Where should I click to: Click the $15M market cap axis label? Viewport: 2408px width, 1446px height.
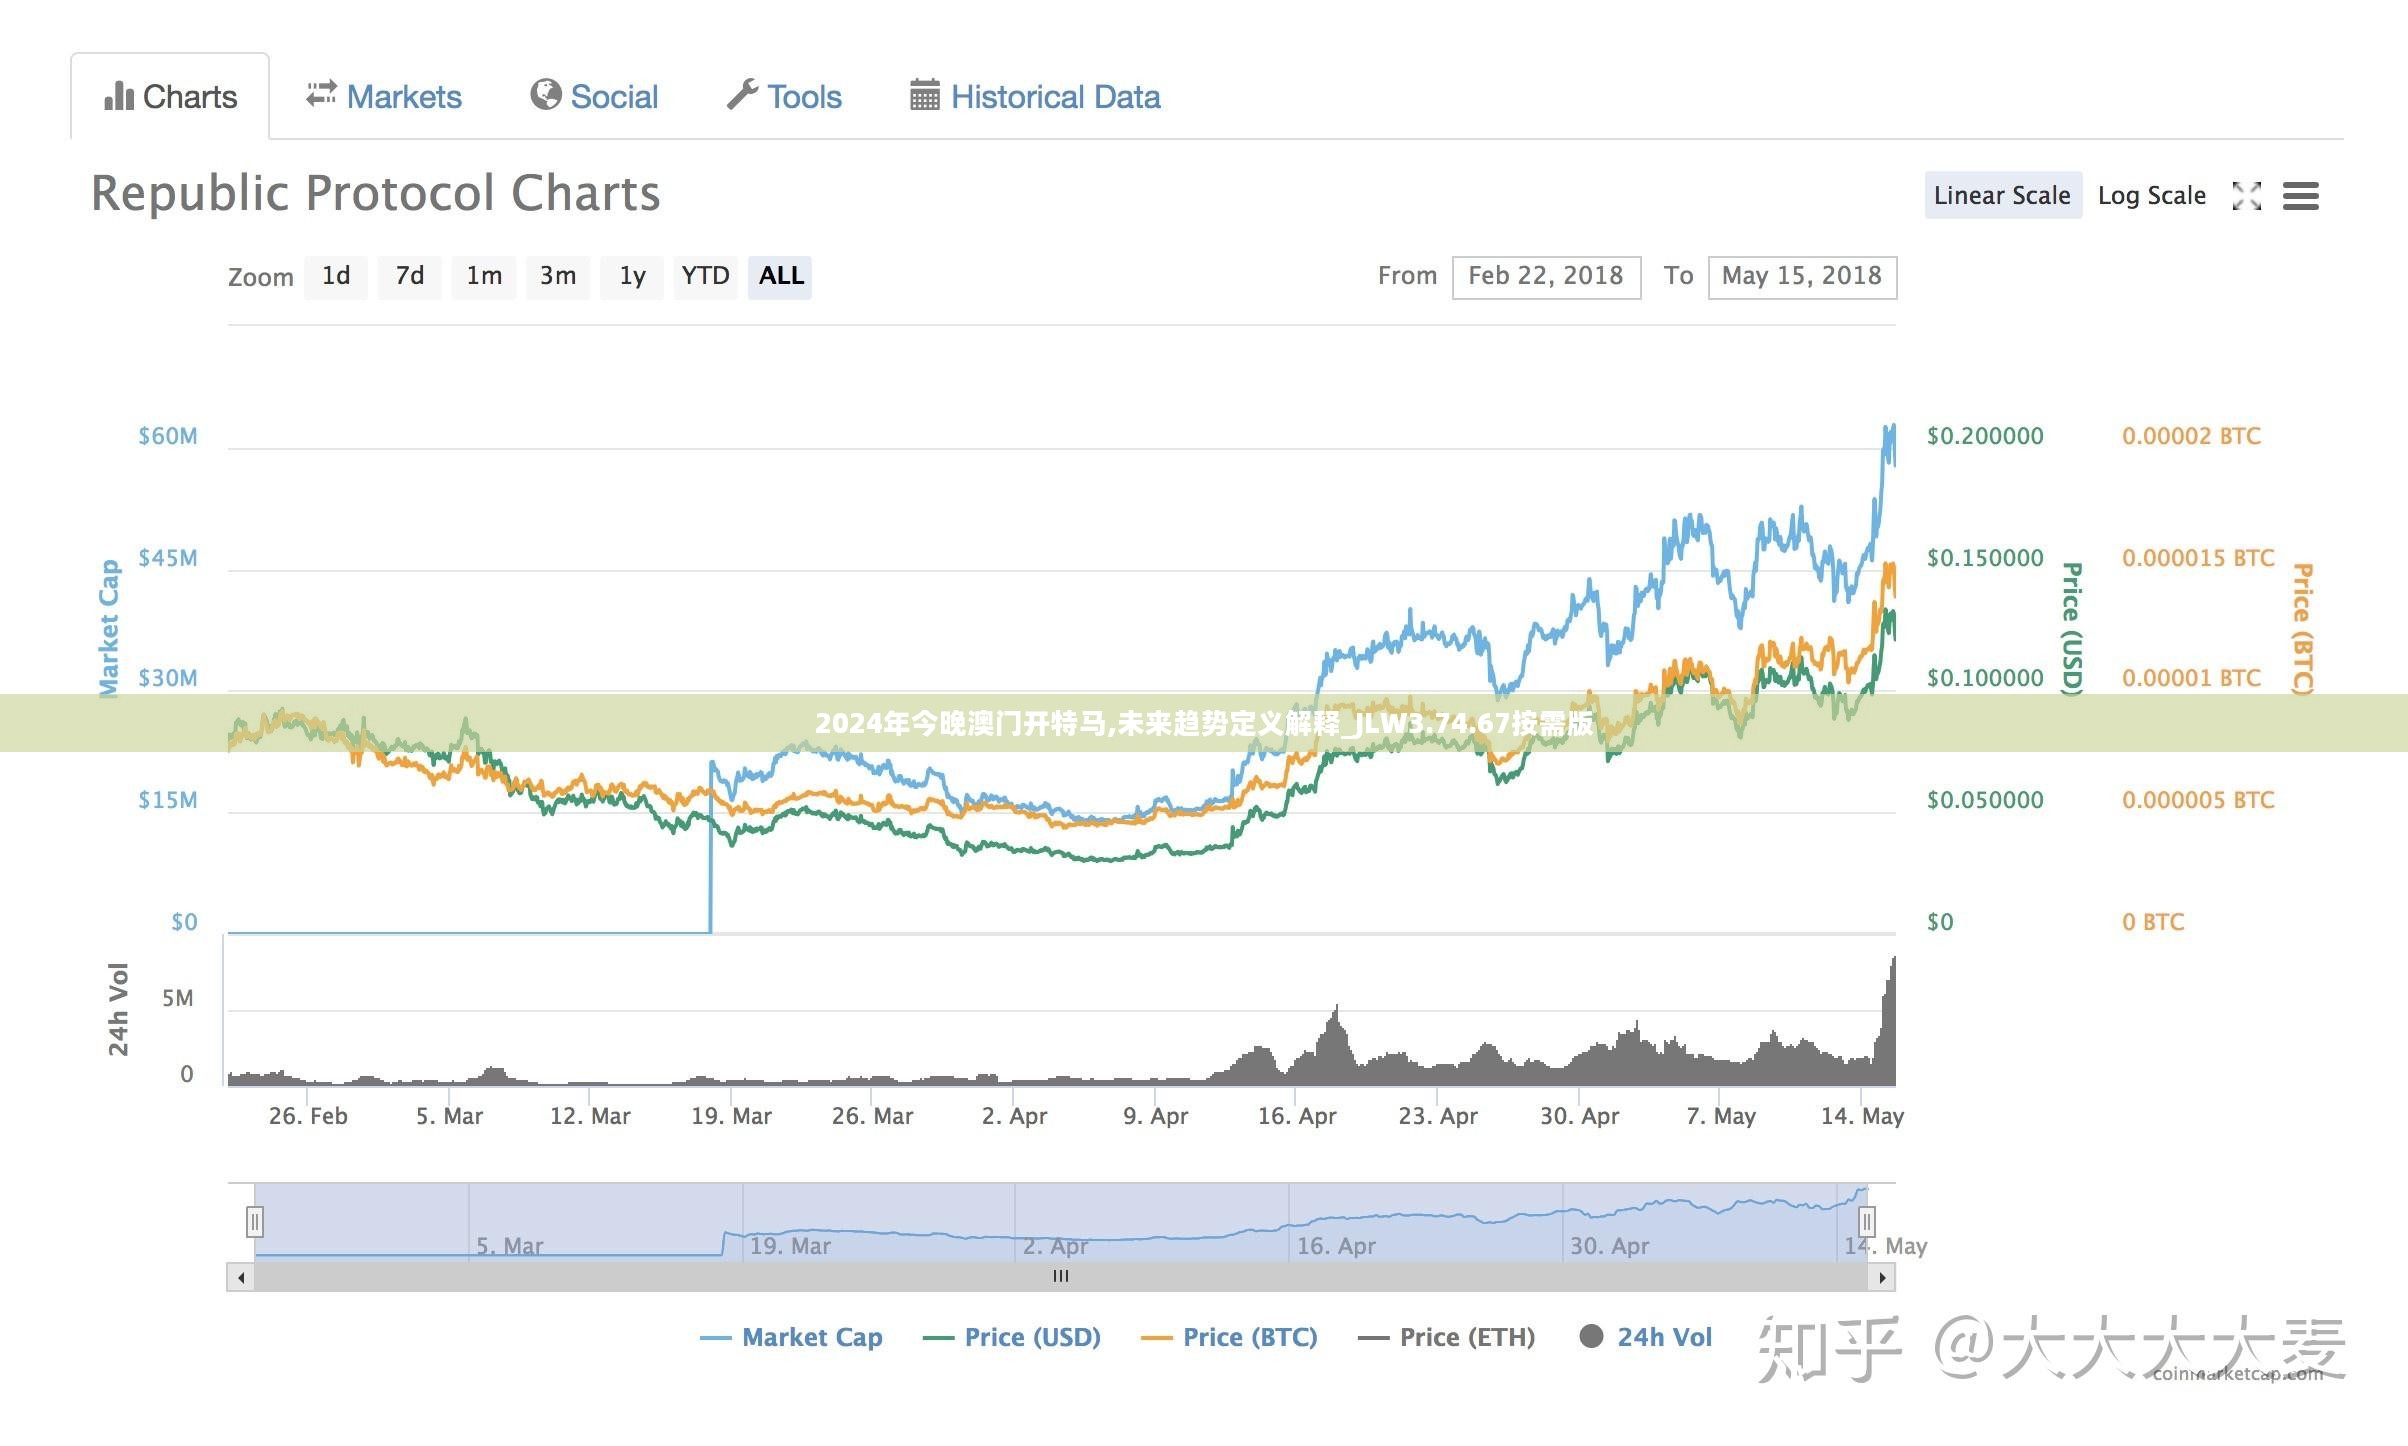(x=168, y=800)
